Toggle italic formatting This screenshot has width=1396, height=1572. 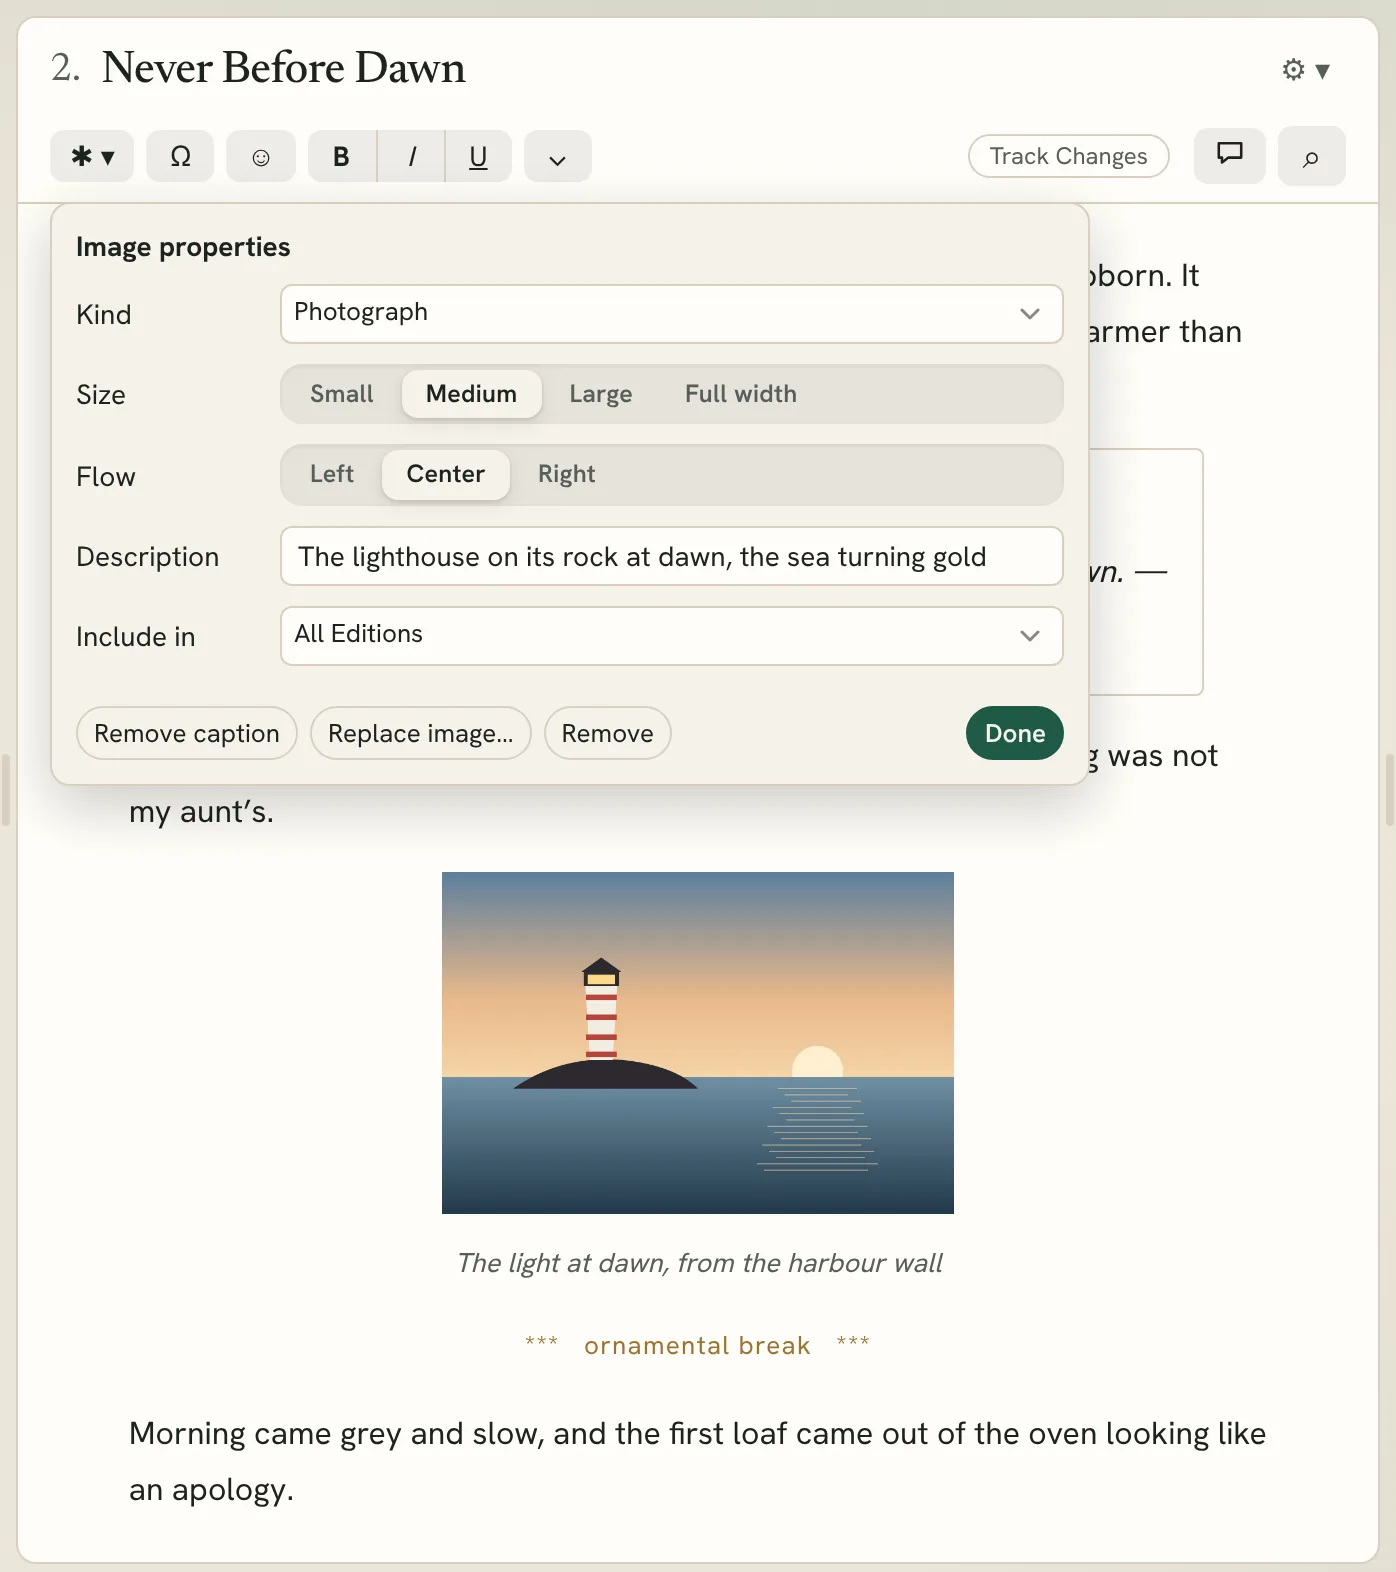[x=411, y=156]
